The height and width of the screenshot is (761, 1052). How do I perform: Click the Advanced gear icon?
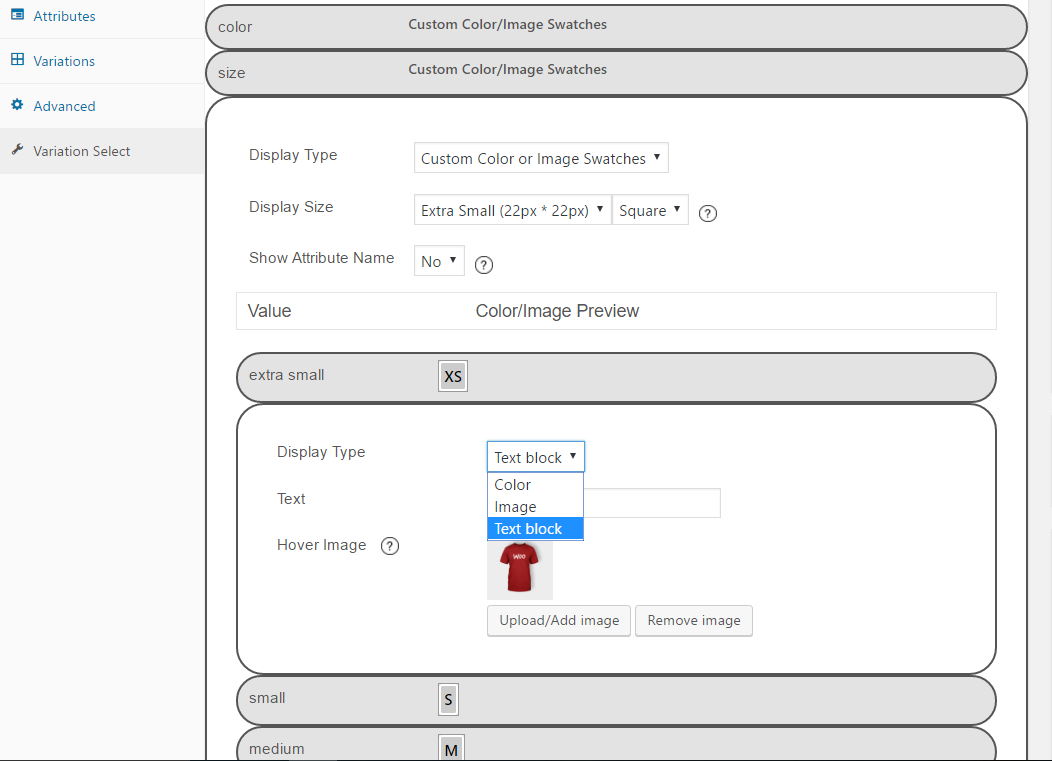point(17,105)
